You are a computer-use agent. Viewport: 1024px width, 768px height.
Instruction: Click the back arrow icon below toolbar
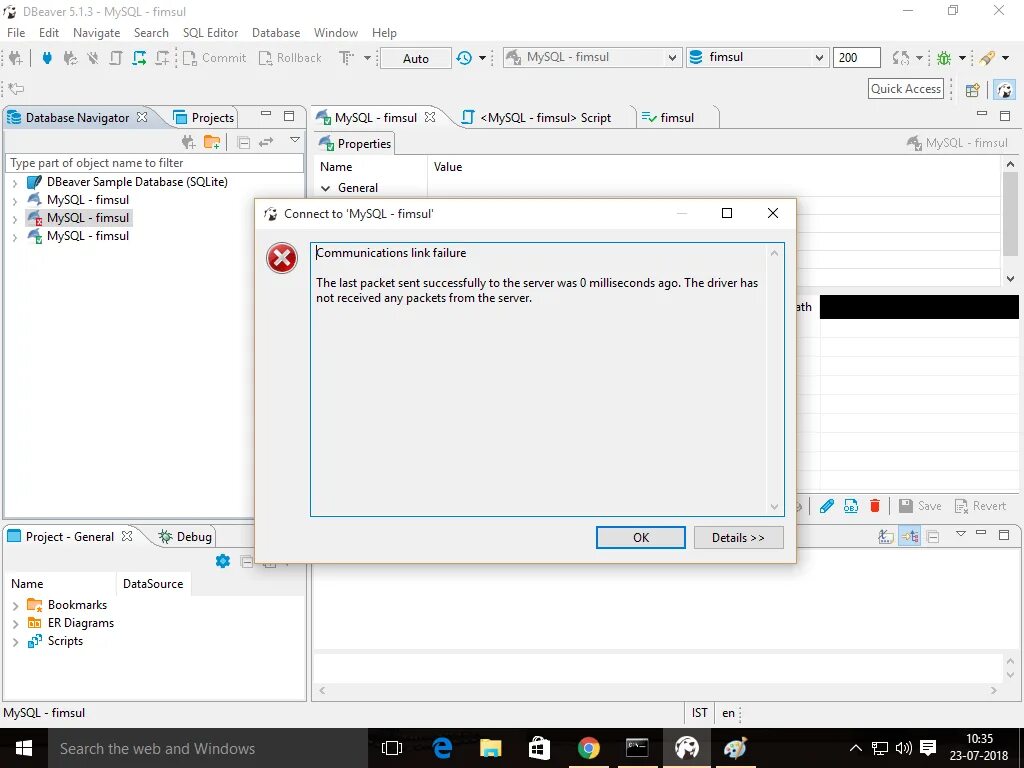pyautogui.click(x=17, y=88)
